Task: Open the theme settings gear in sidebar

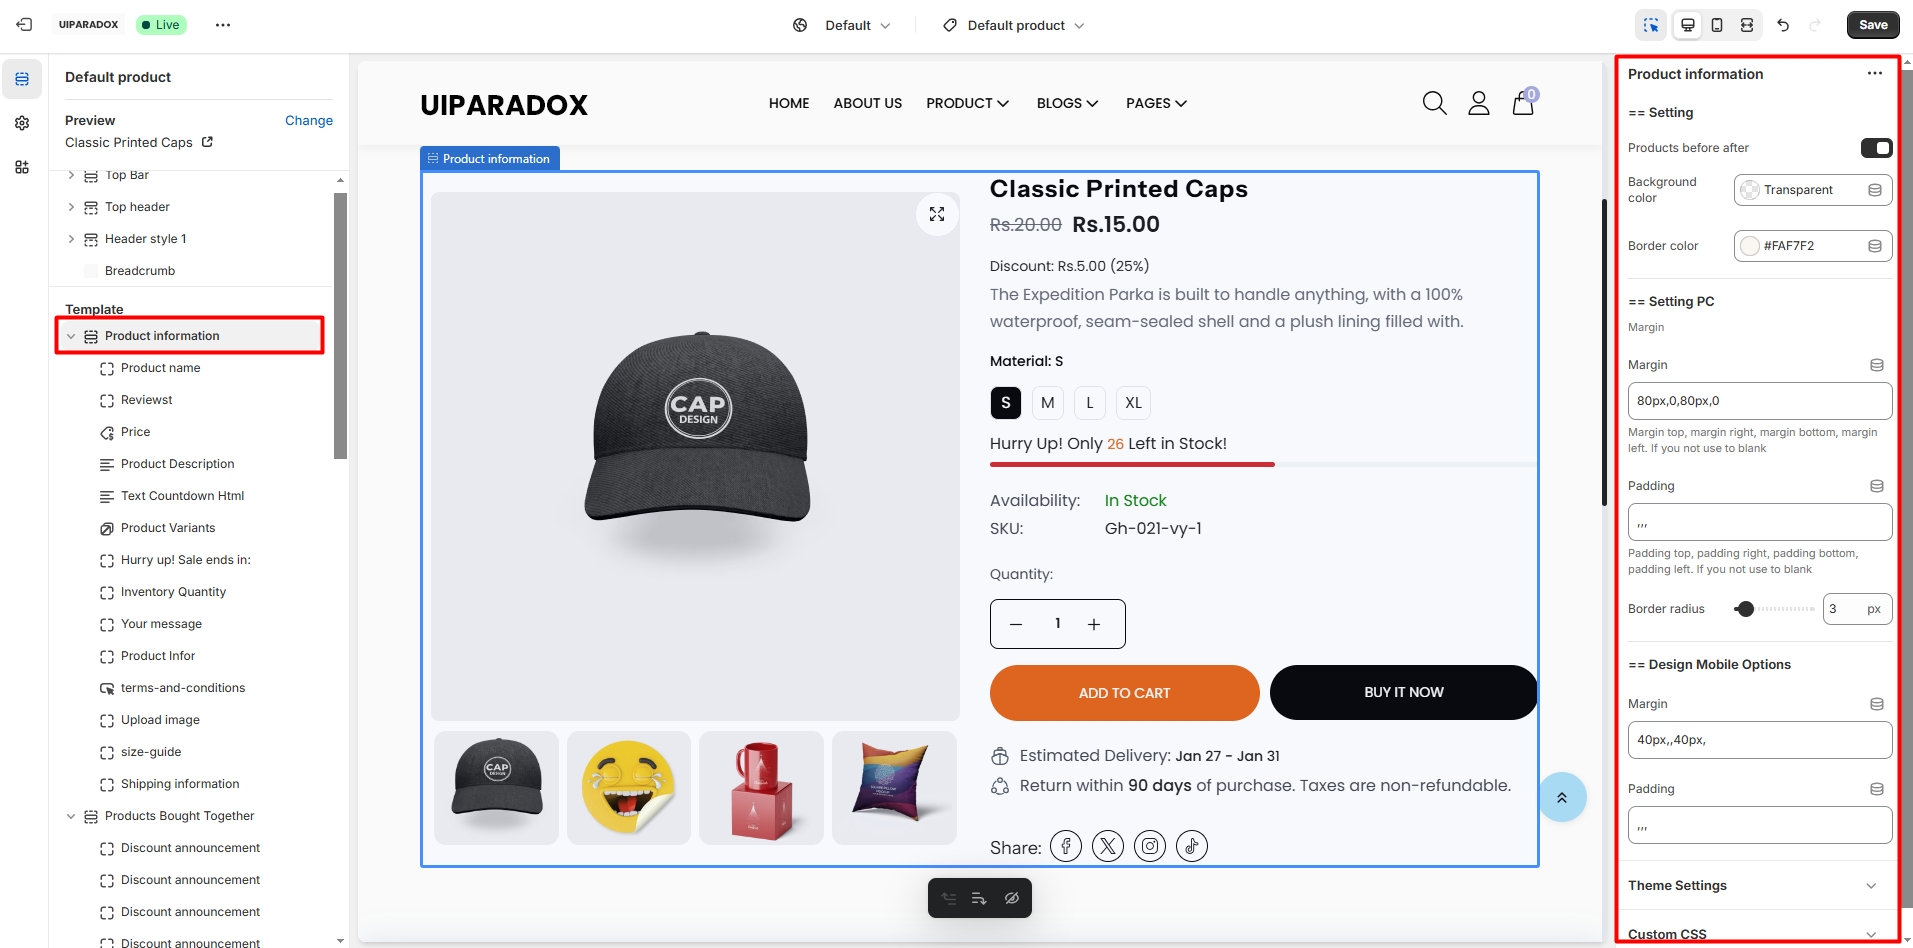Action: click(22, 123)
